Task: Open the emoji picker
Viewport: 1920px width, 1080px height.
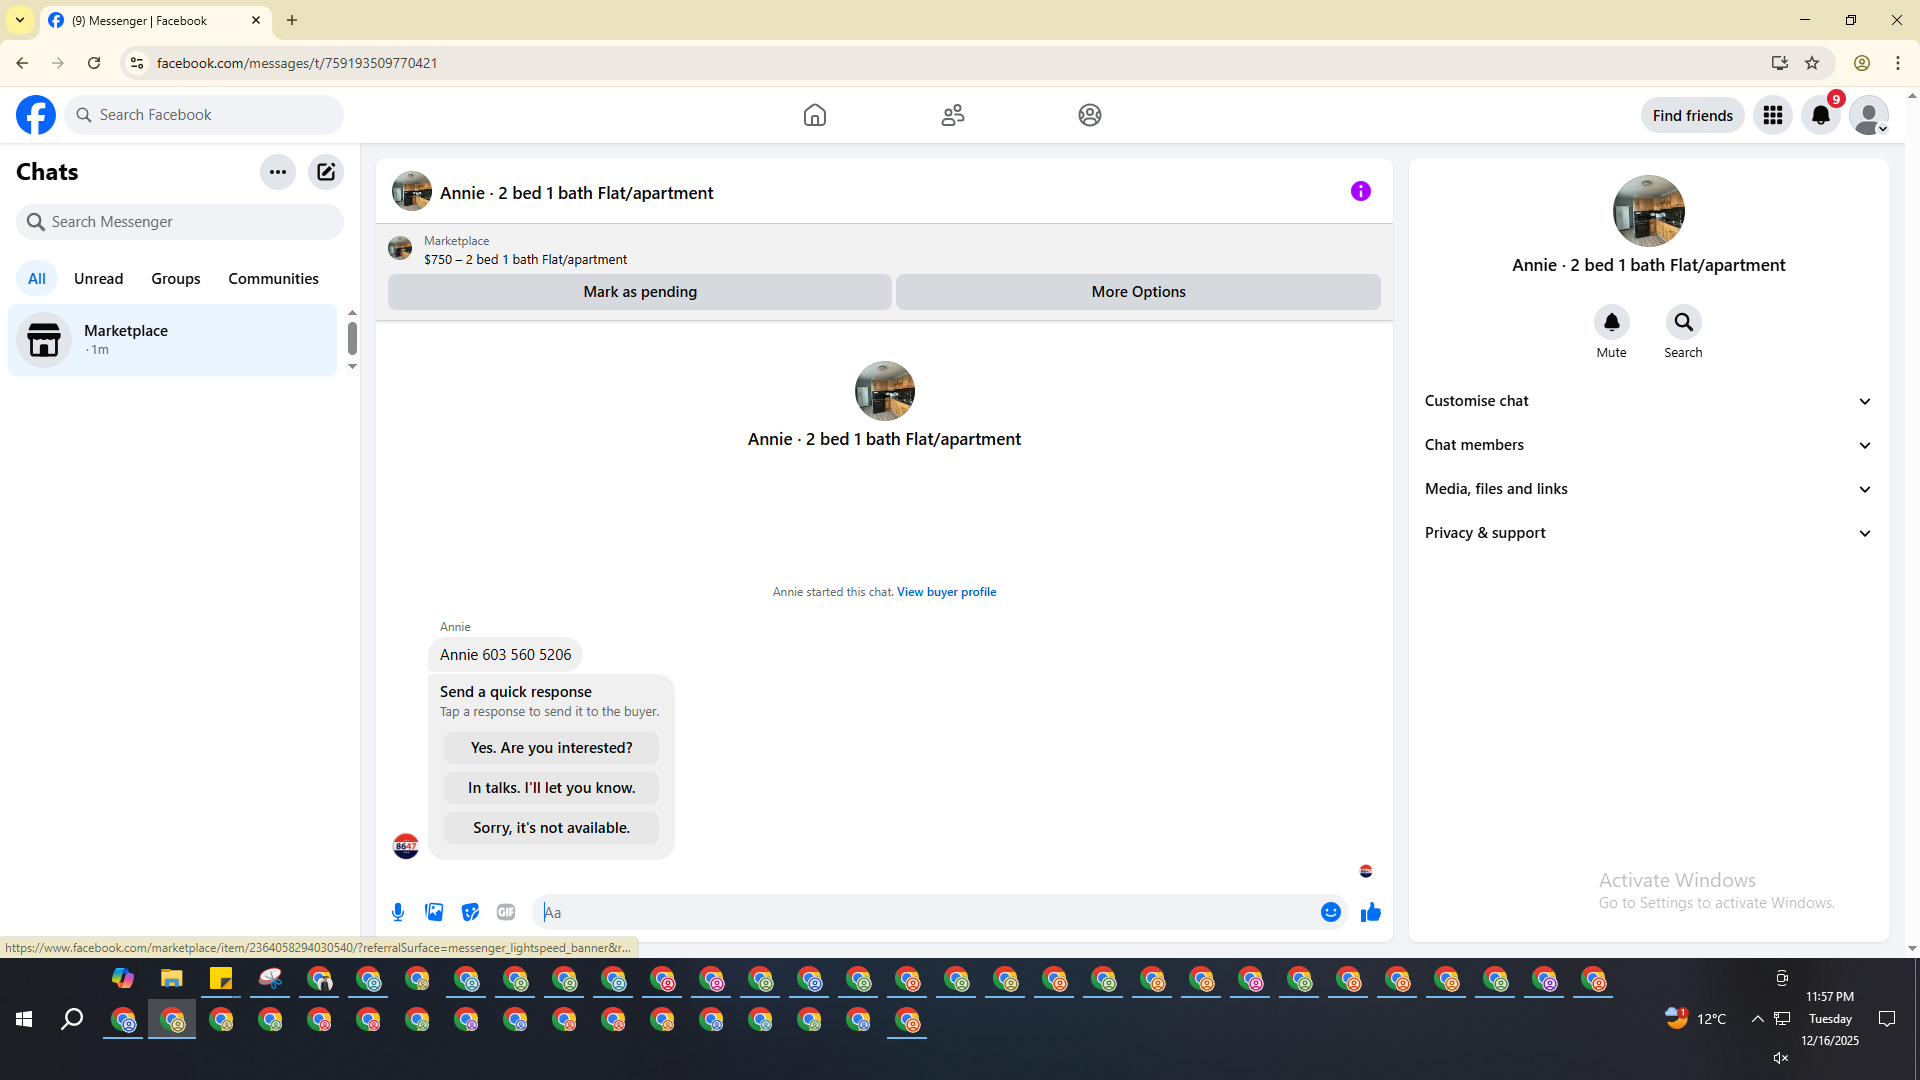Action: point(1331,912)
